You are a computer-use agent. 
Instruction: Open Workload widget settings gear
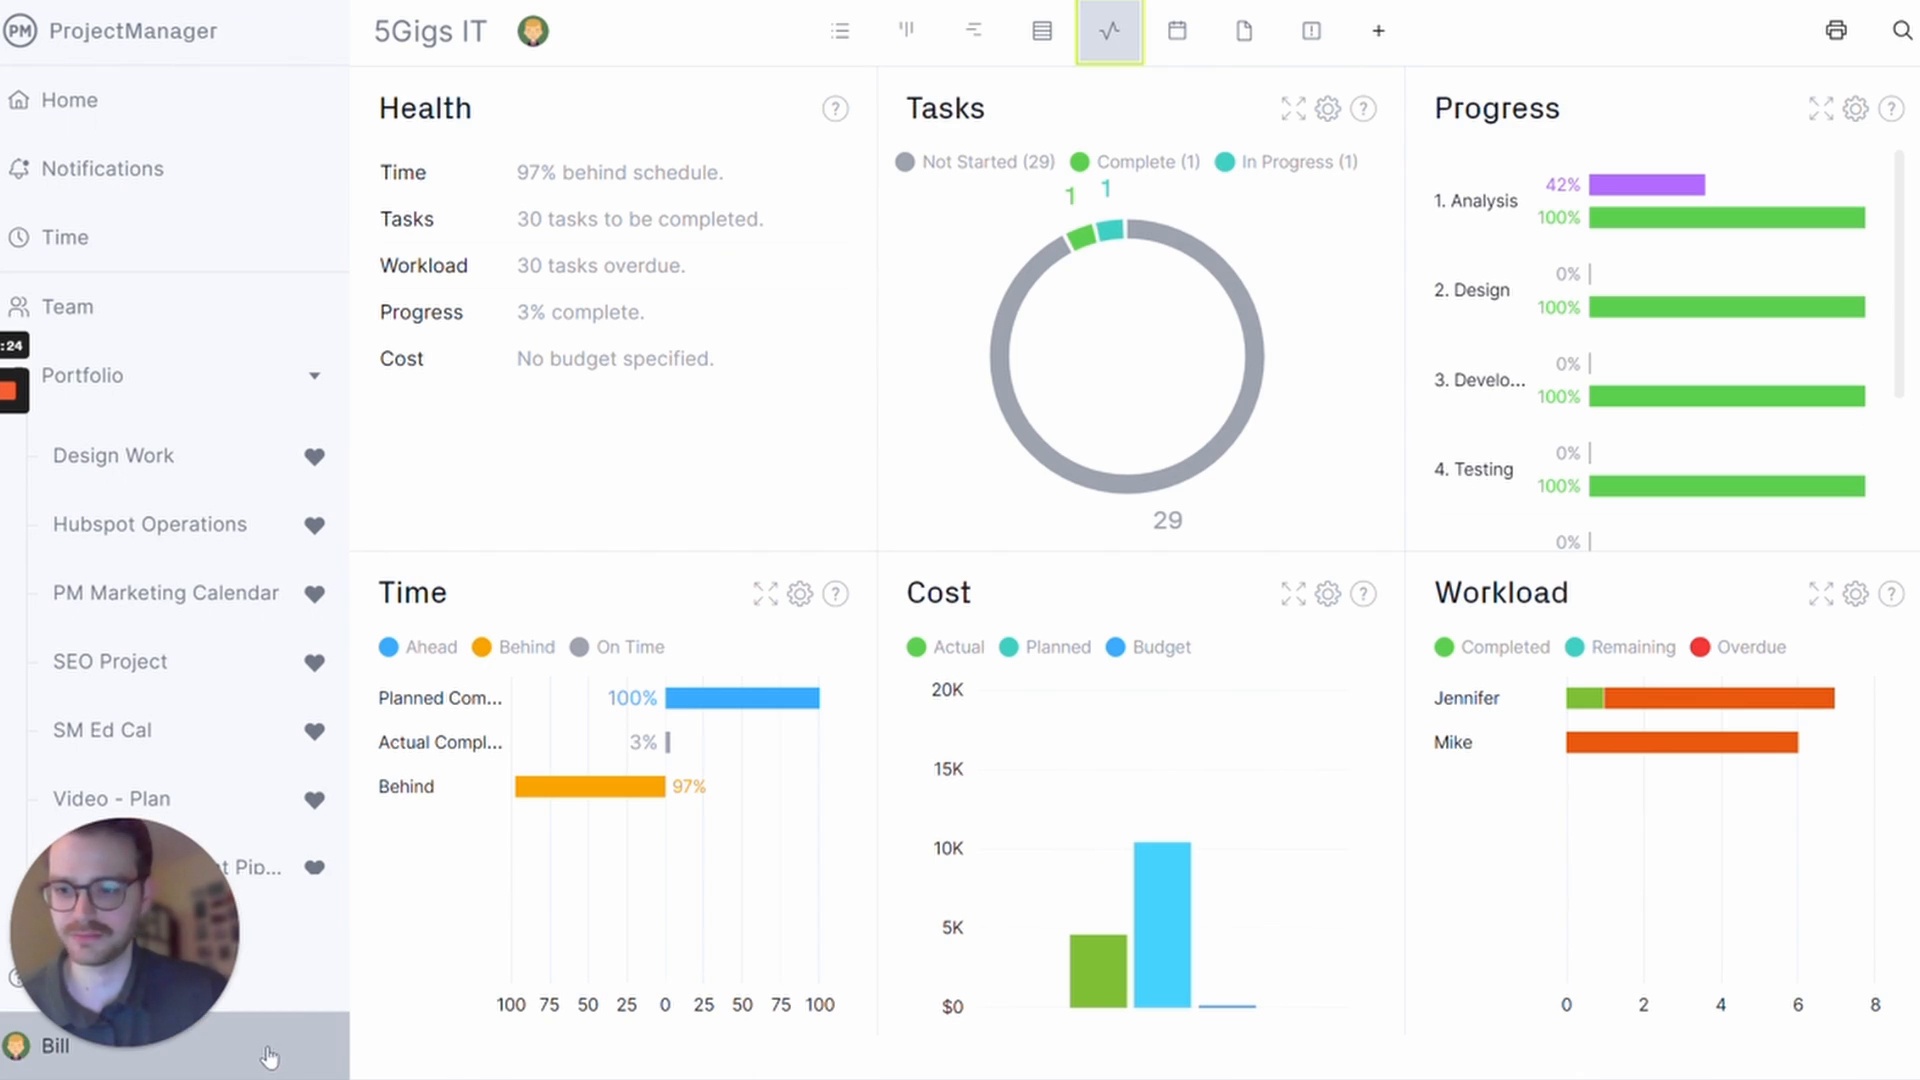[1856, 594]
